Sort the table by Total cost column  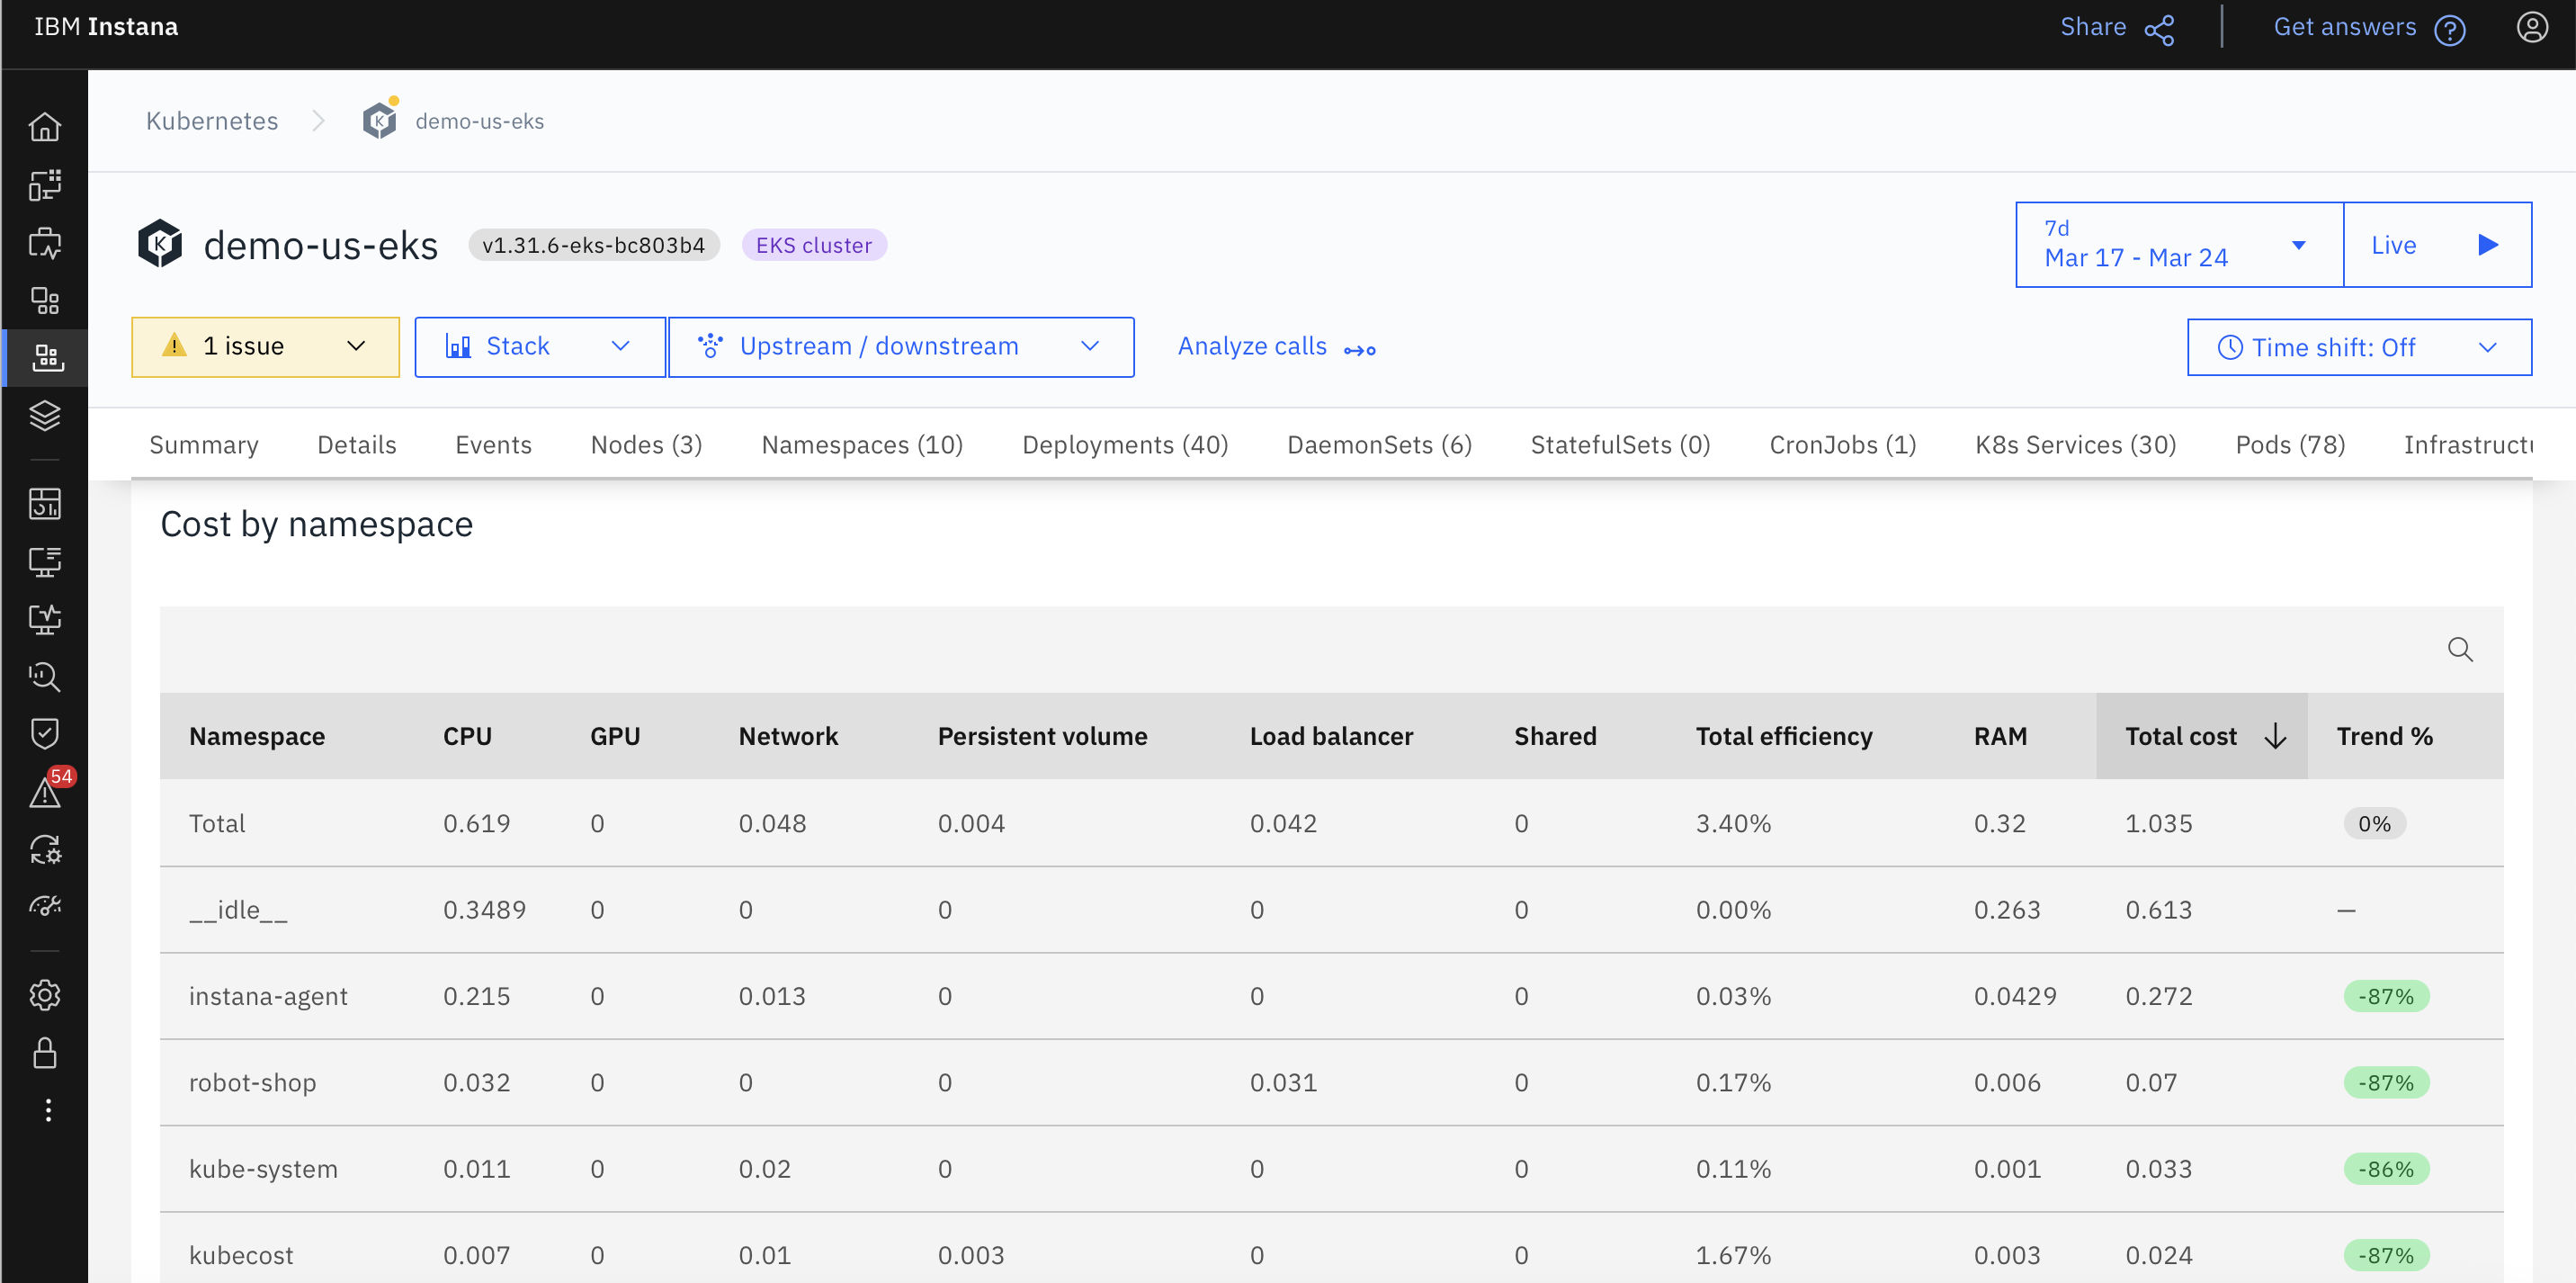[2199, 736]
